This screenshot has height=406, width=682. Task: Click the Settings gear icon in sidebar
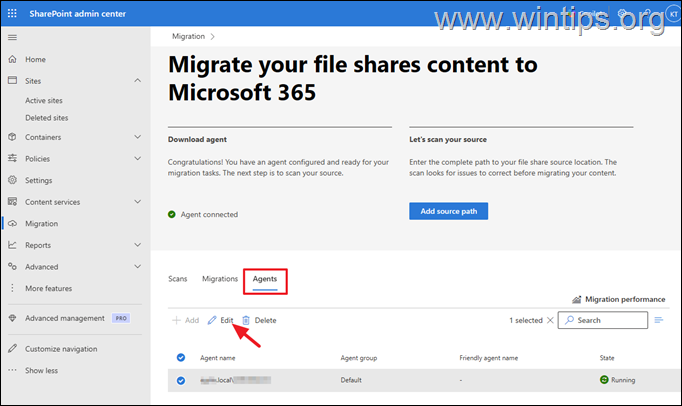click(13, 180)
